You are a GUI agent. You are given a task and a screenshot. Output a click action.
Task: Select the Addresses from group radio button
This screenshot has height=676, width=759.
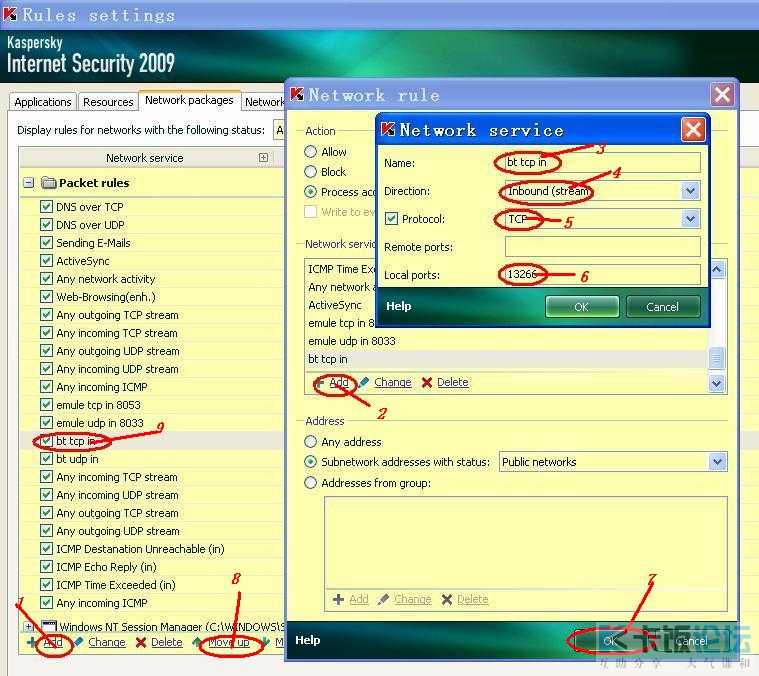click(x=310, y=482)
